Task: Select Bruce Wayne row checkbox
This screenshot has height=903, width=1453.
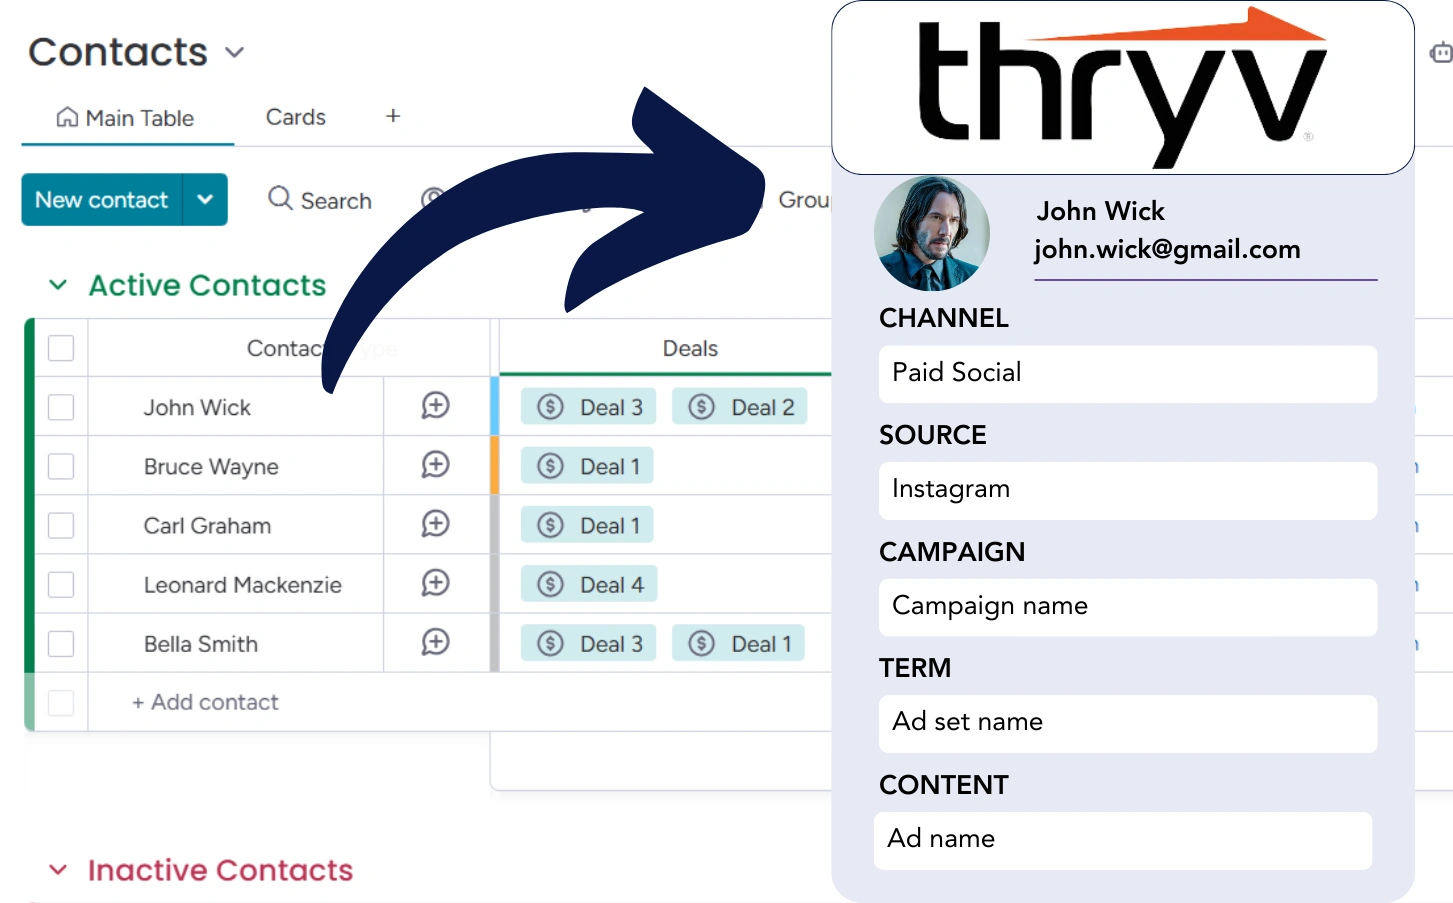Action: (x=61, y=466)
